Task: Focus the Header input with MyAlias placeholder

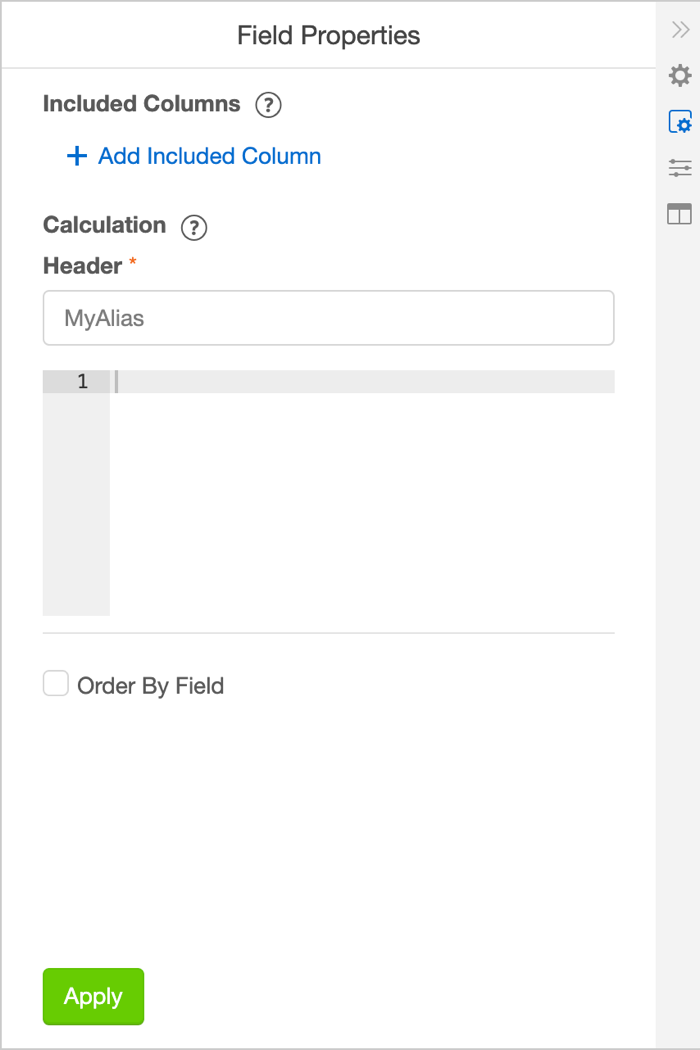Action: (328, 319)
